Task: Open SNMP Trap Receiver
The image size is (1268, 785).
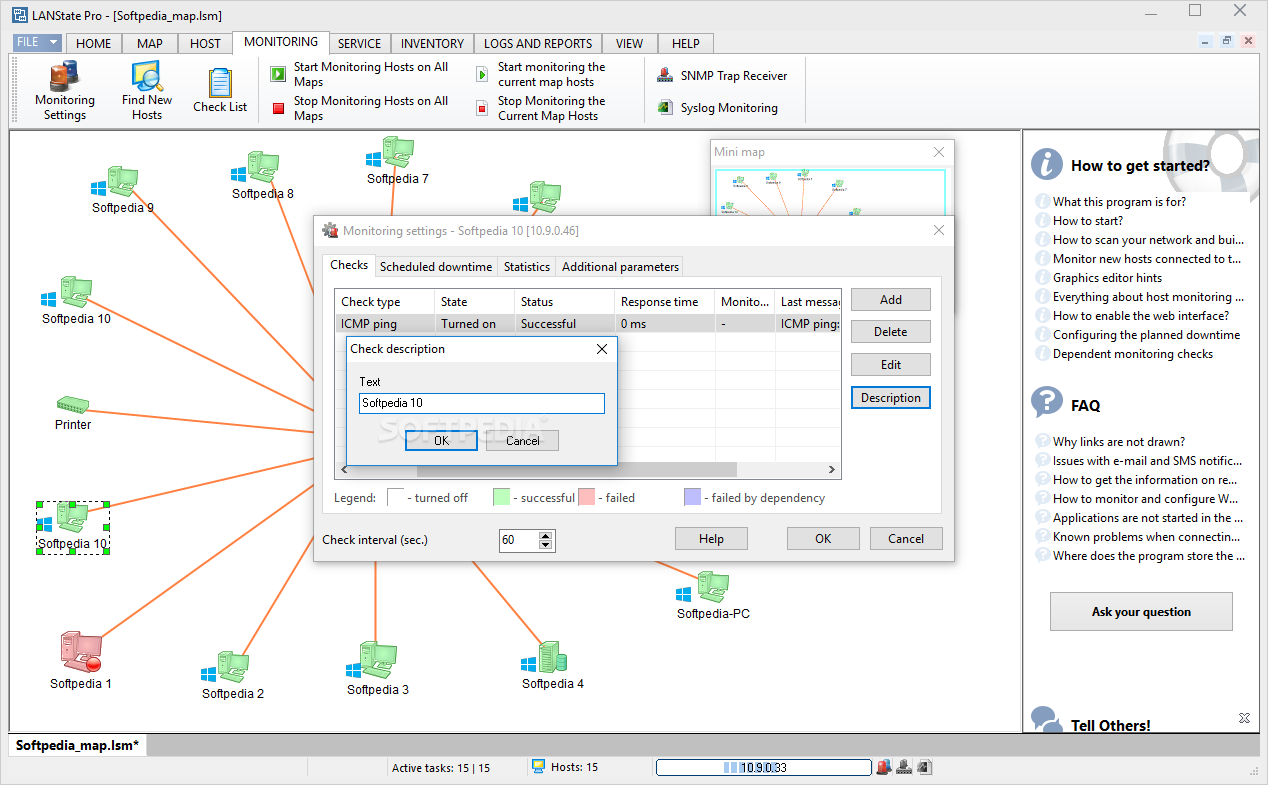Action: [x=722, y=76]
